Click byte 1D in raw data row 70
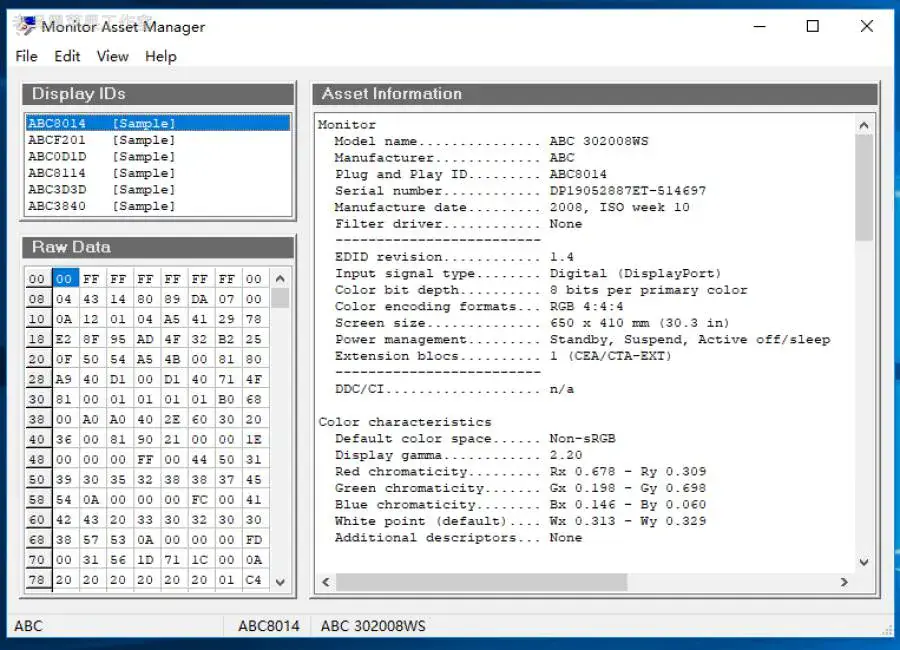The image size is (900, 650). click(145, 560)
